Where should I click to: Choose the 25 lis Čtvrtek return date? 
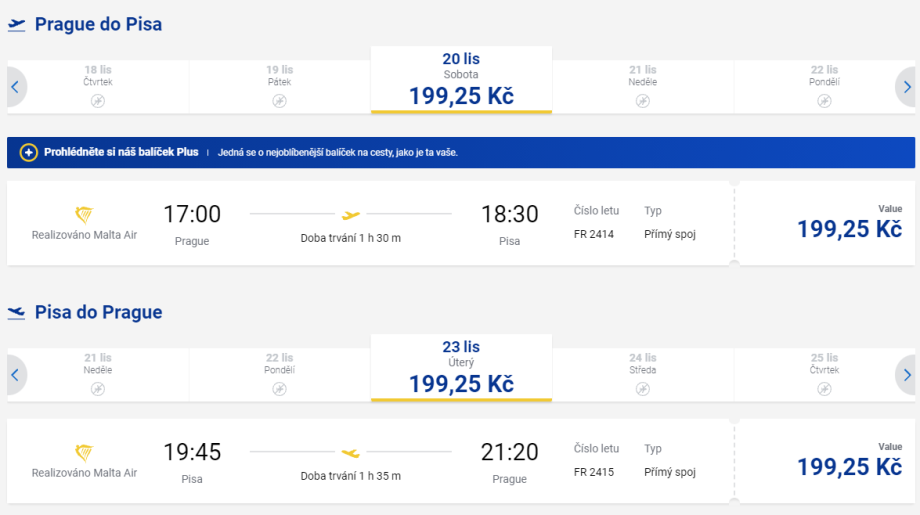point(824,374)
